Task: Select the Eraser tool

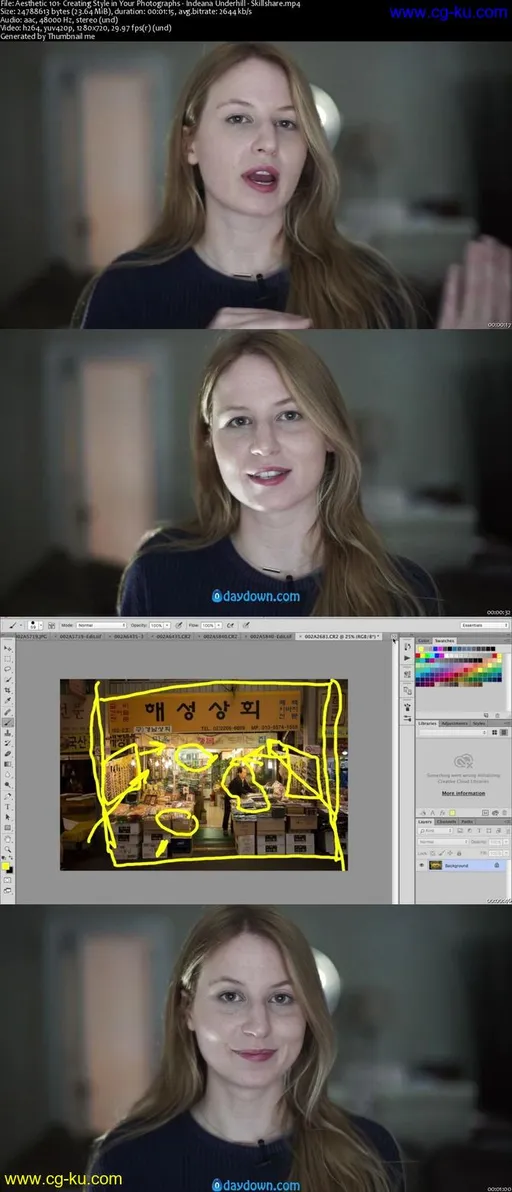Action: point(8,754)
